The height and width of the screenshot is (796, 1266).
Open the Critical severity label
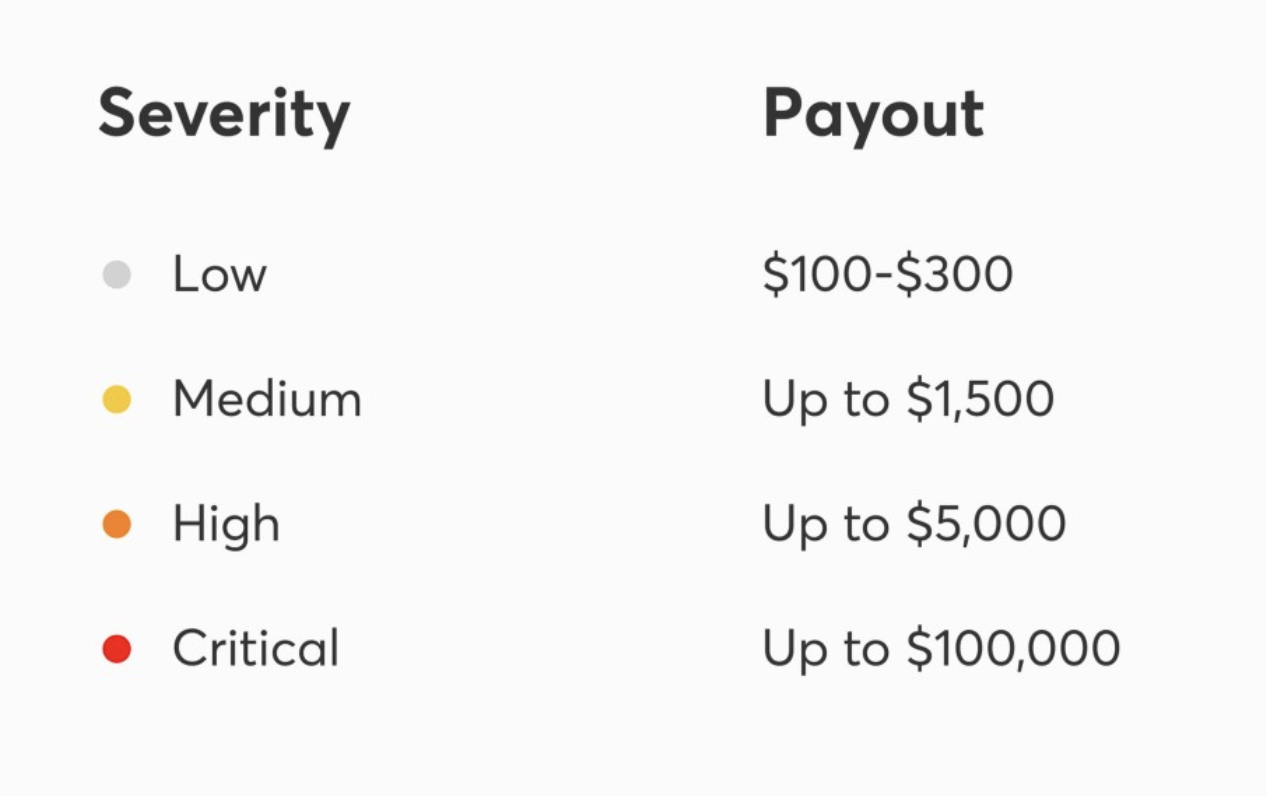256,648
